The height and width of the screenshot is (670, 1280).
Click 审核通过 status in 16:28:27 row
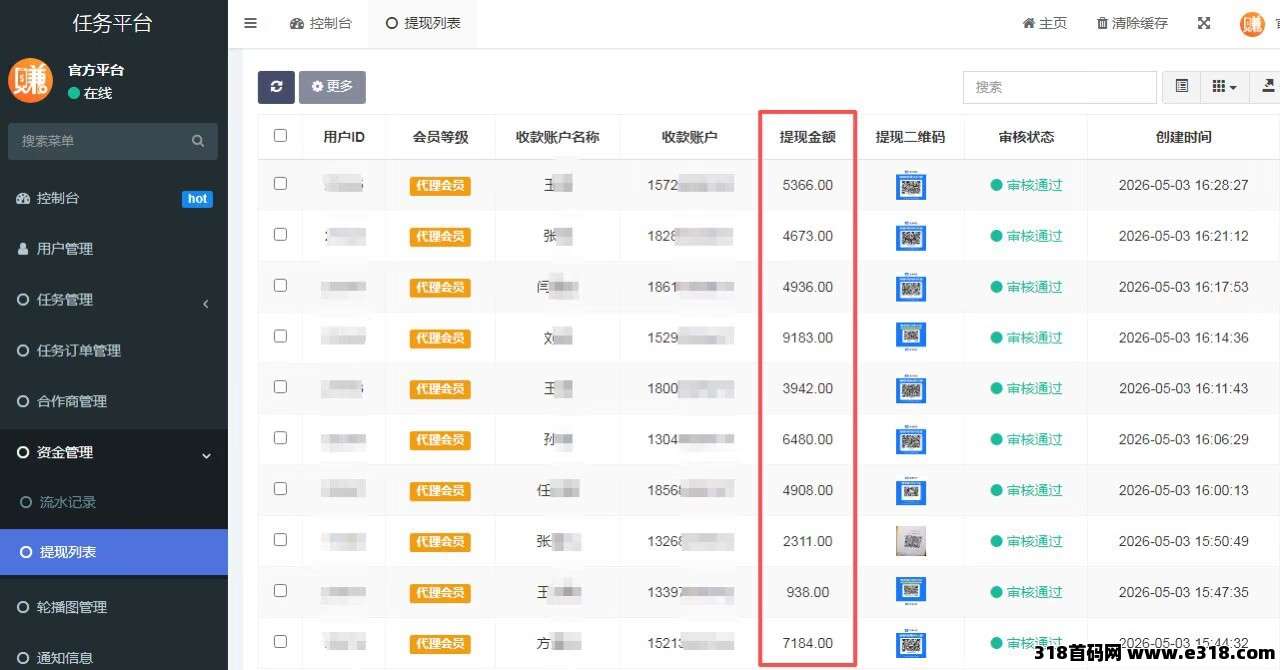1026,185
